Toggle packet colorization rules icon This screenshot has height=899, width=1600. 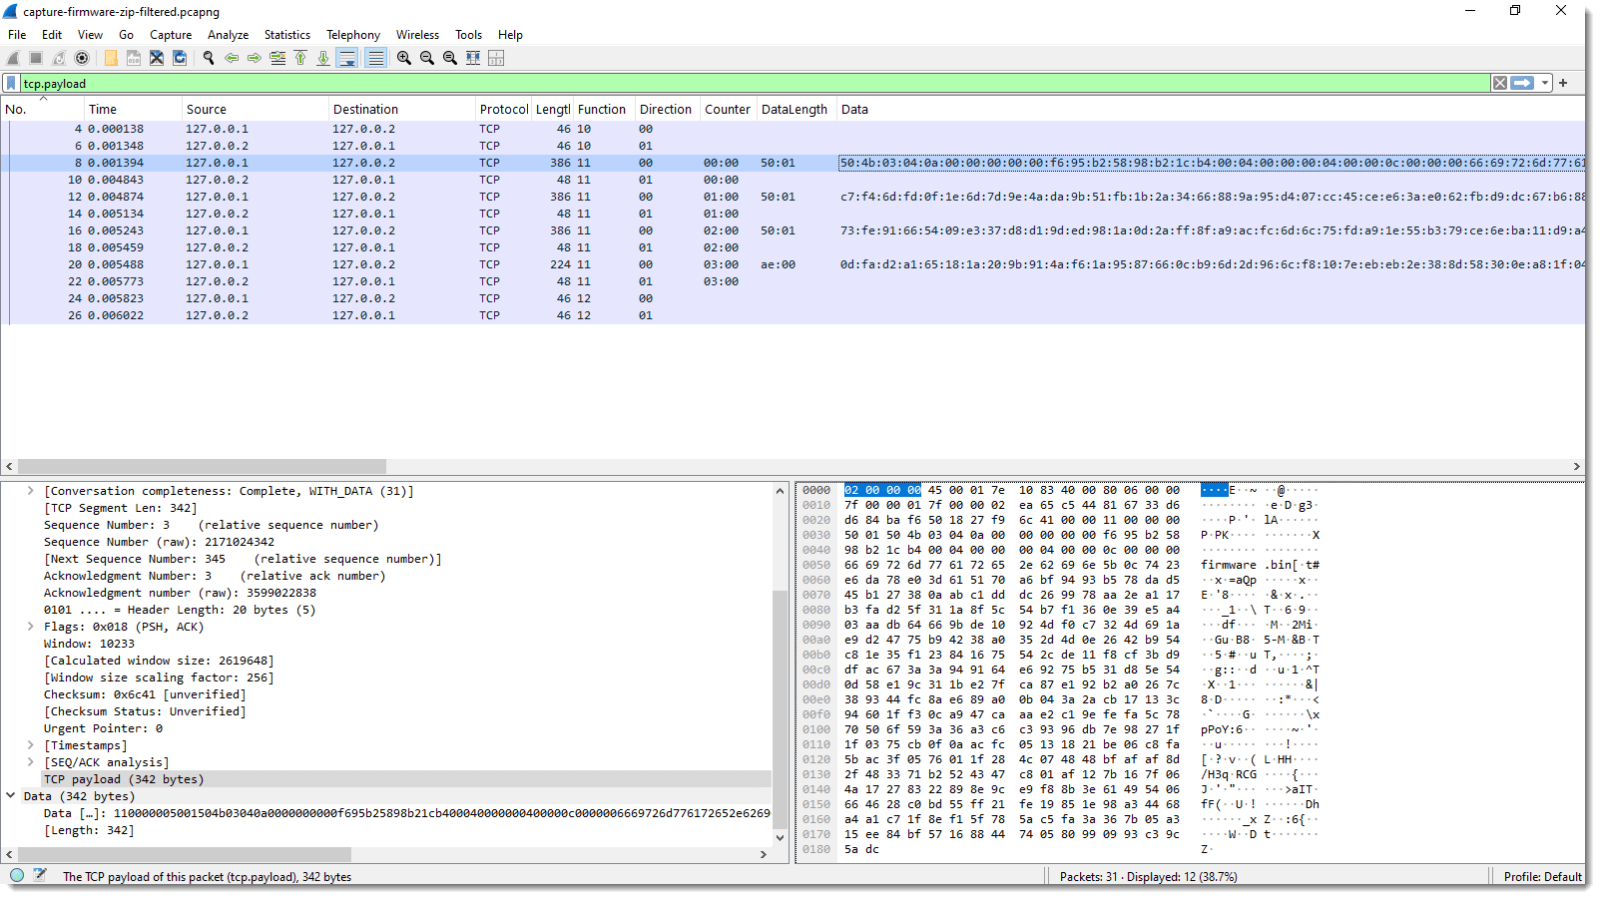point(375,58)
